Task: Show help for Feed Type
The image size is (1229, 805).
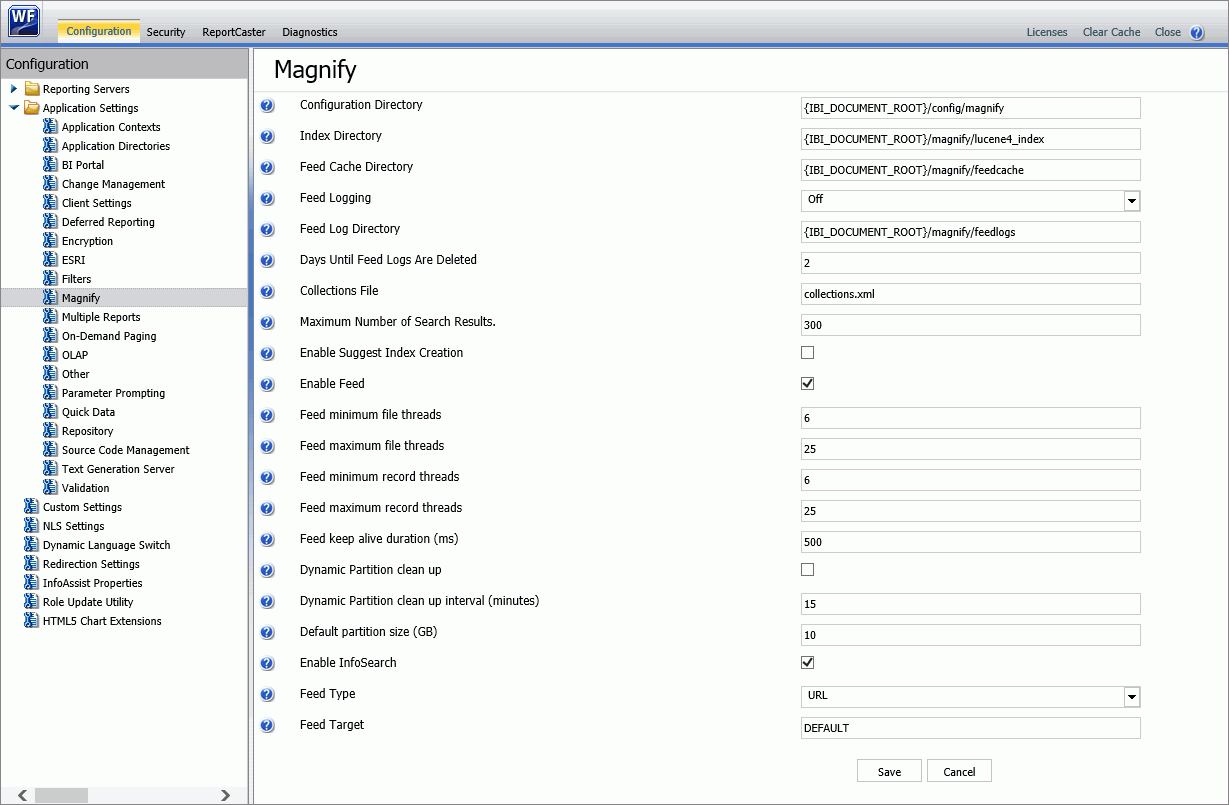Action: click(x=267, y=695)
